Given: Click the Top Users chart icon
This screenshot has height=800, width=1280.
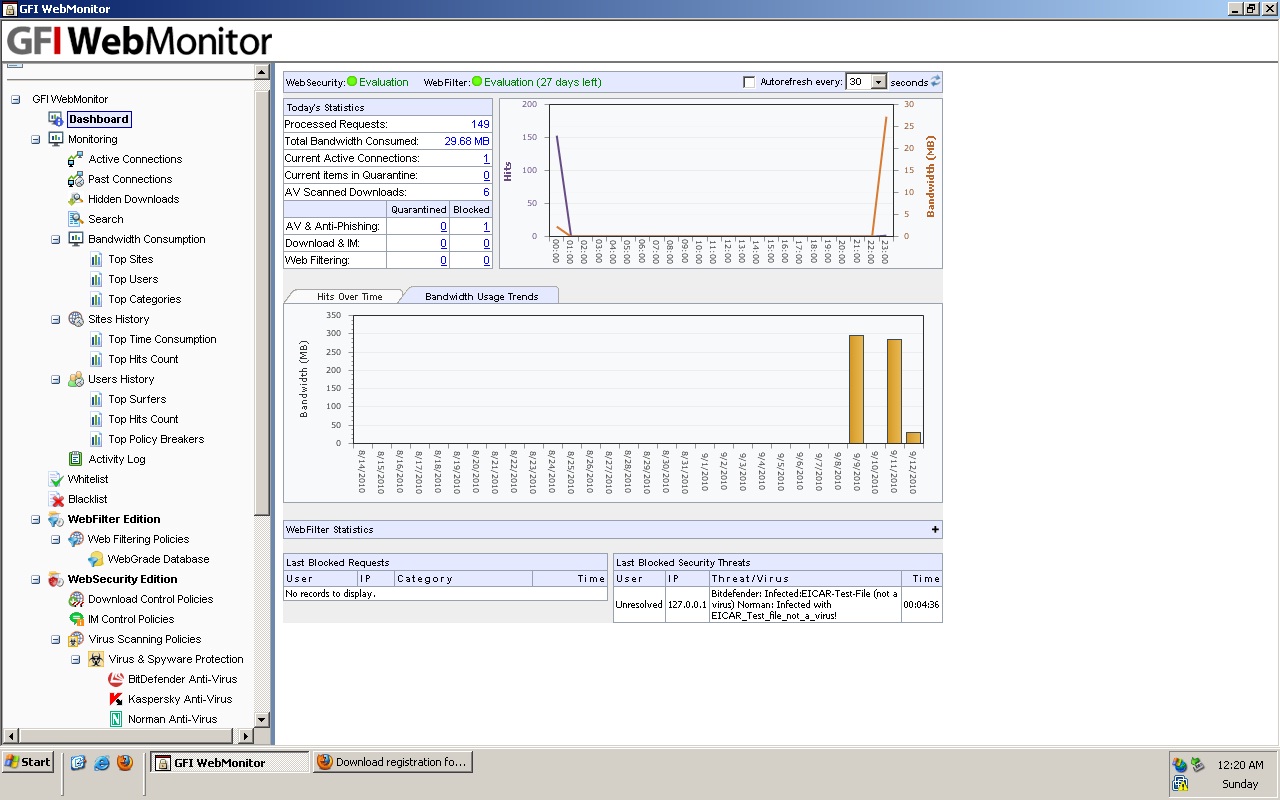Looking at the screenshot, I should [x=96, y=279].
